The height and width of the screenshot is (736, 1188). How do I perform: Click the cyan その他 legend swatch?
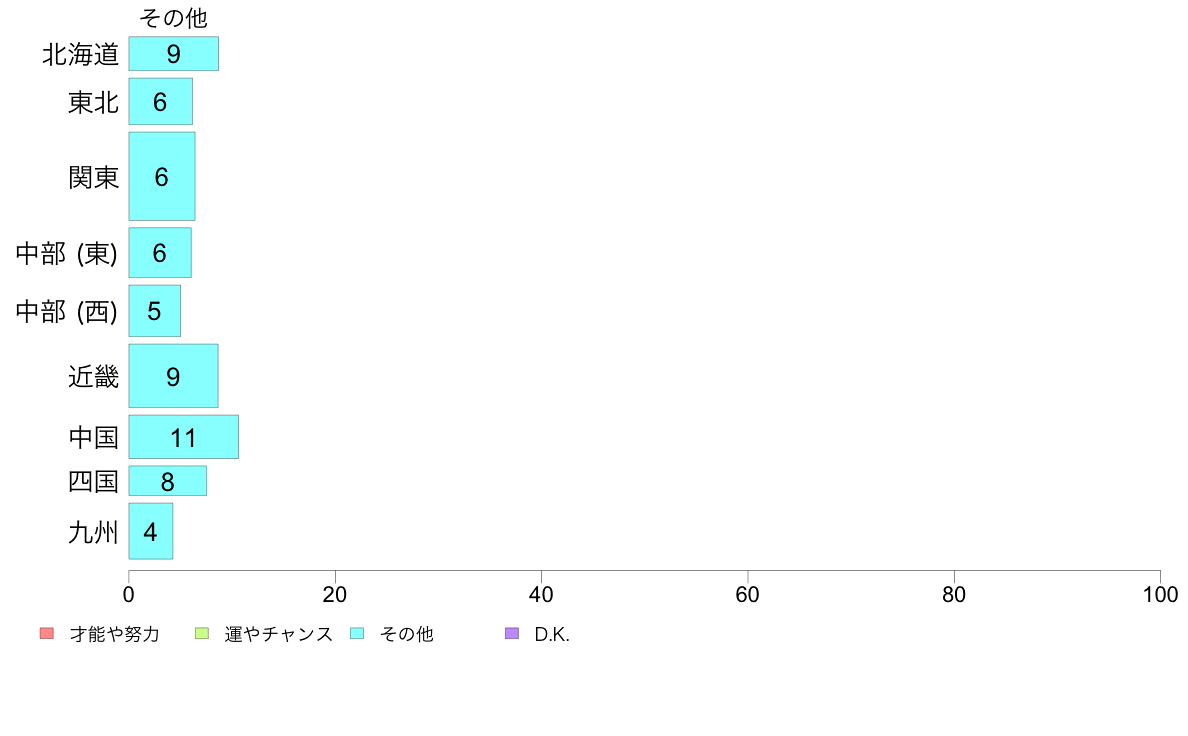[357, 634]
